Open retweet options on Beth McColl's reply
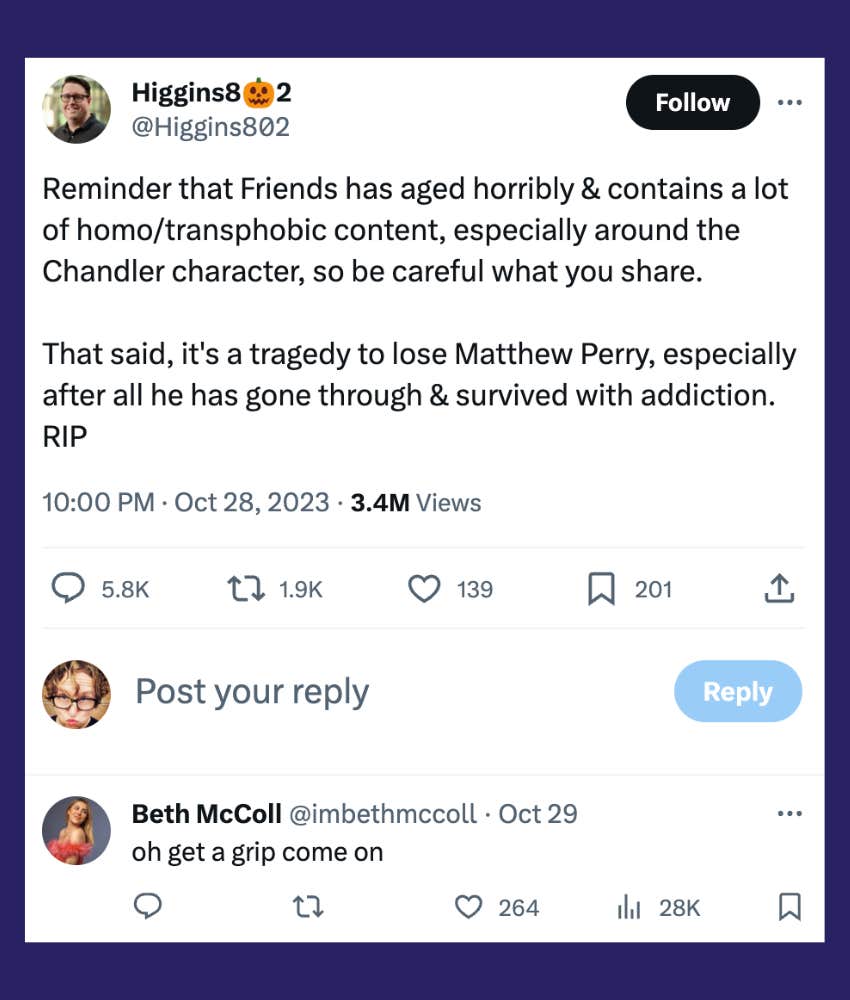 pos(306,907)
